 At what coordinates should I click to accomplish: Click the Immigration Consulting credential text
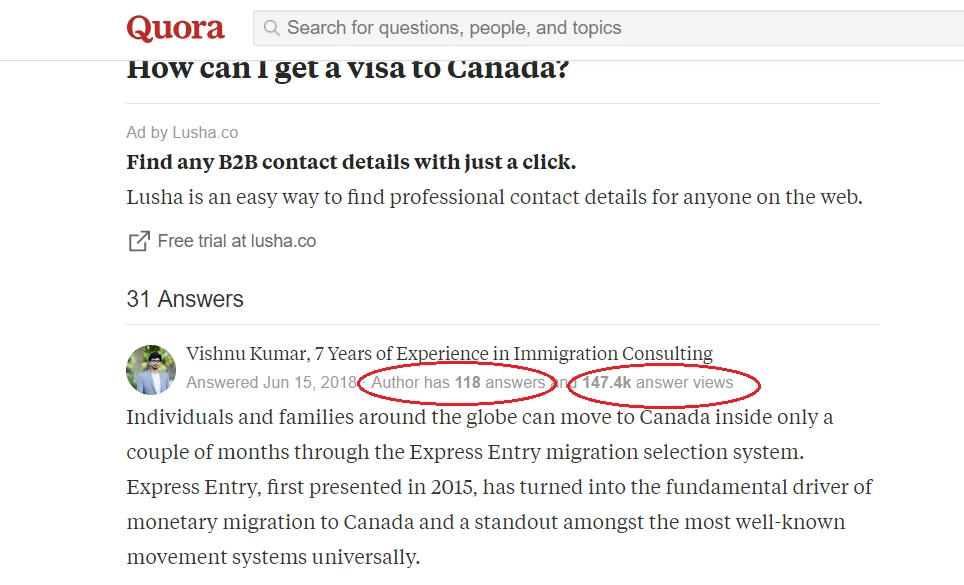514,354
